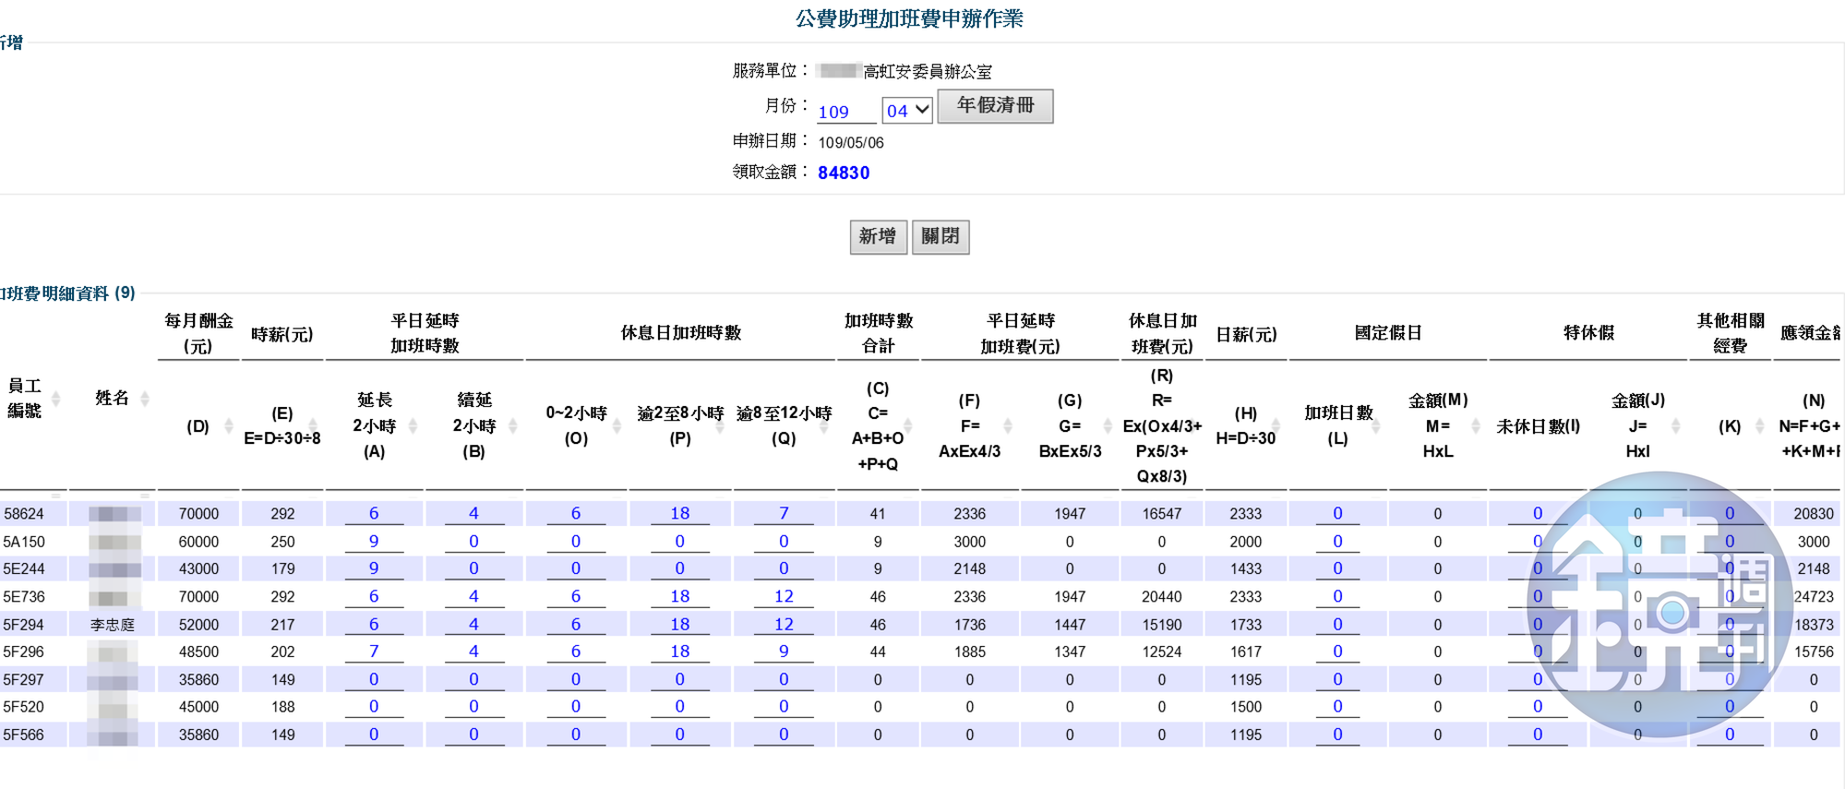Select the 領取金額 total 84830
The height and width of the screenshot is (789, 1845).
tap(844, 173)
